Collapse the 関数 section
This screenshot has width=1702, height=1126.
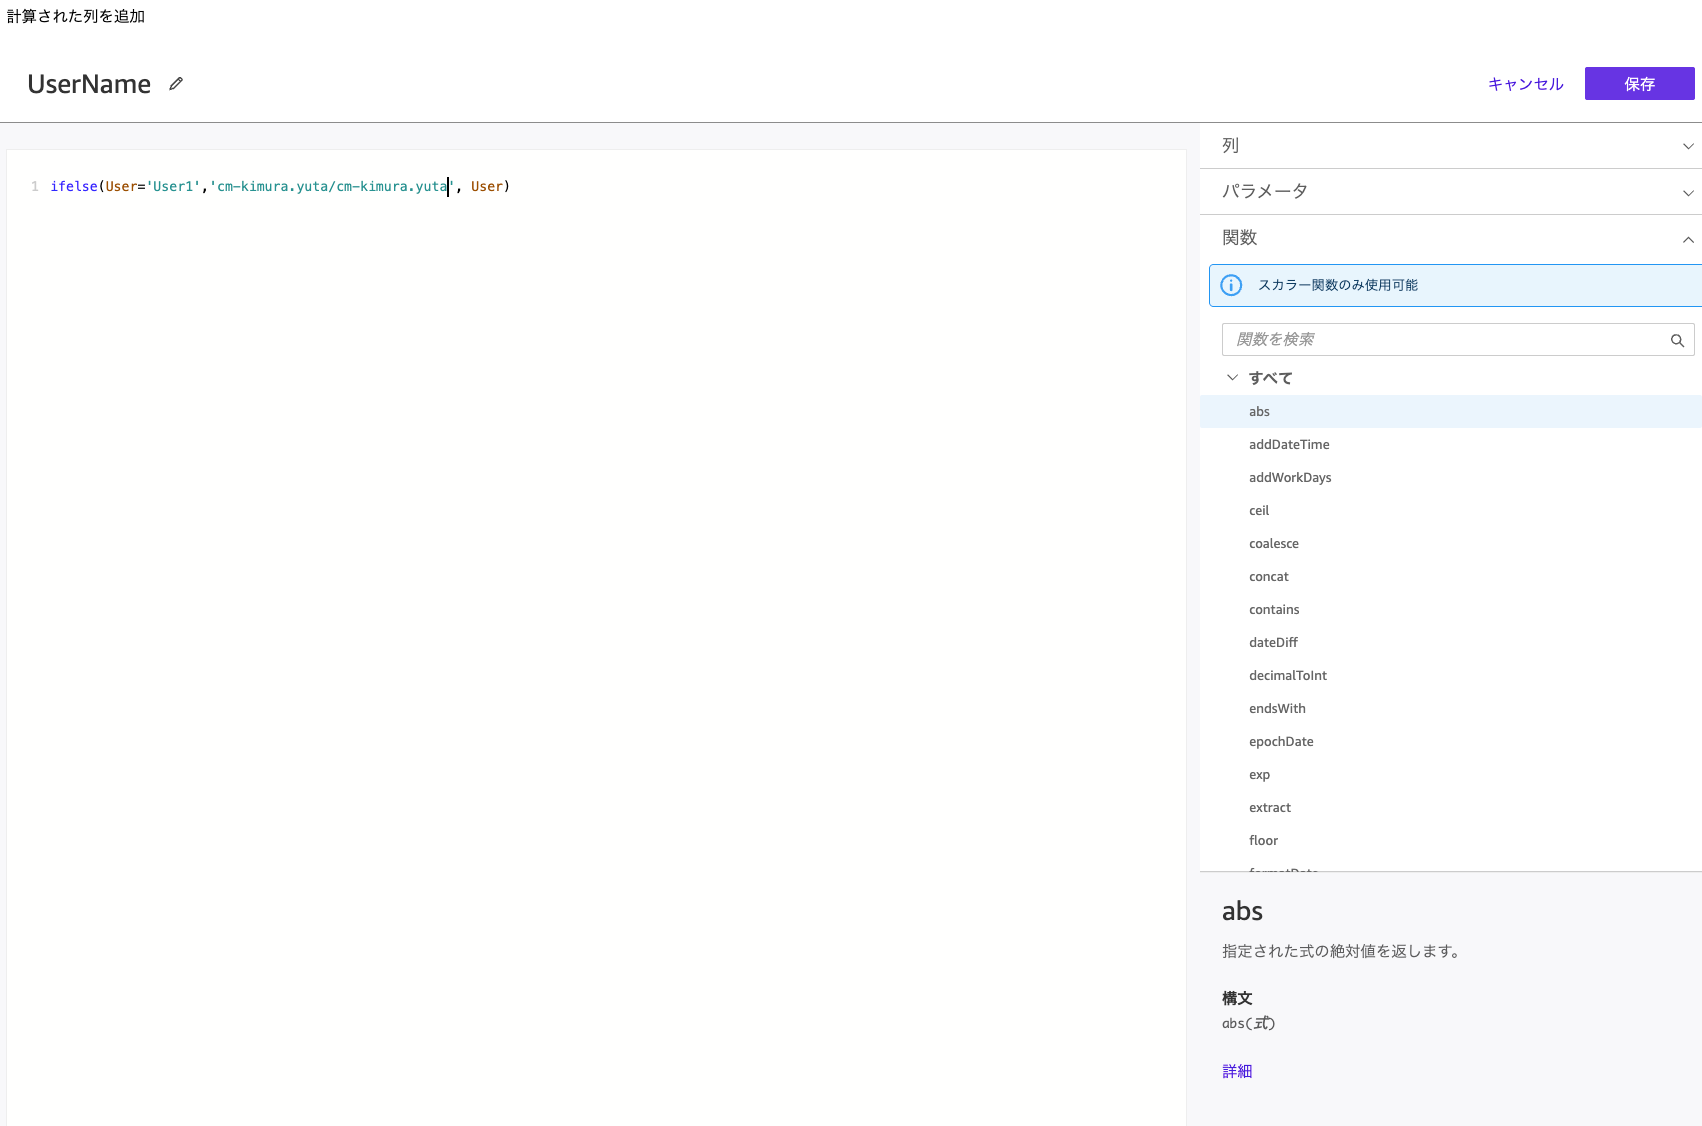[1688, 239]
